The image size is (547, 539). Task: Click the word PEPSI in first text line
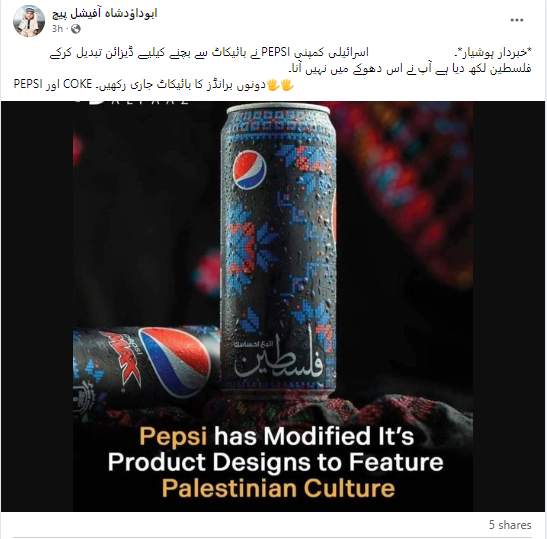click(x=275, y=53)
